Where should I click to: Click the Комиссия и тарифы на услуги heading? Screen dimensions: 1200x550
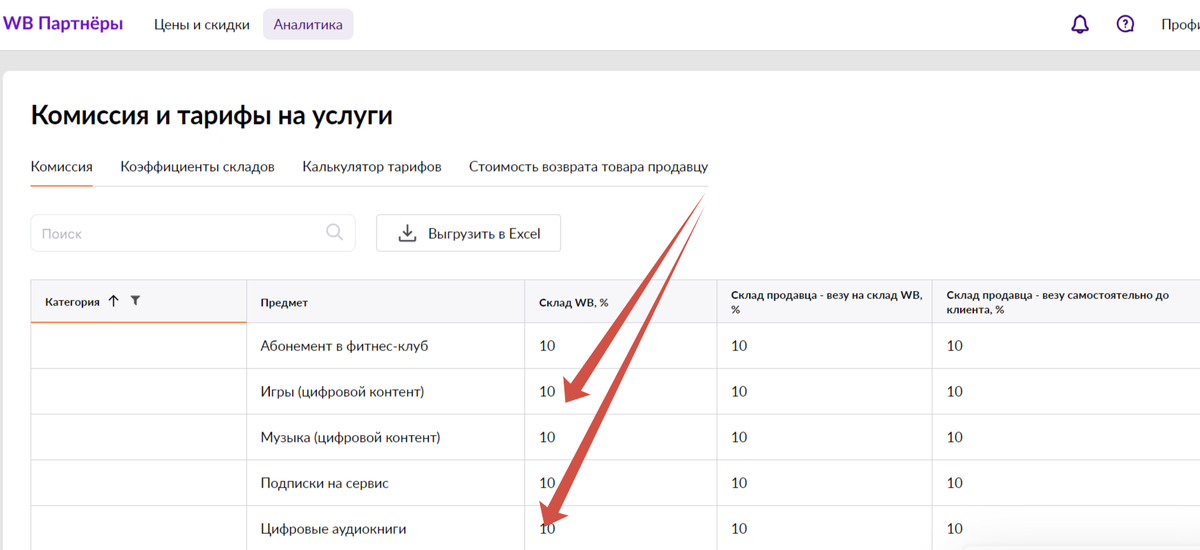[212, 115]
